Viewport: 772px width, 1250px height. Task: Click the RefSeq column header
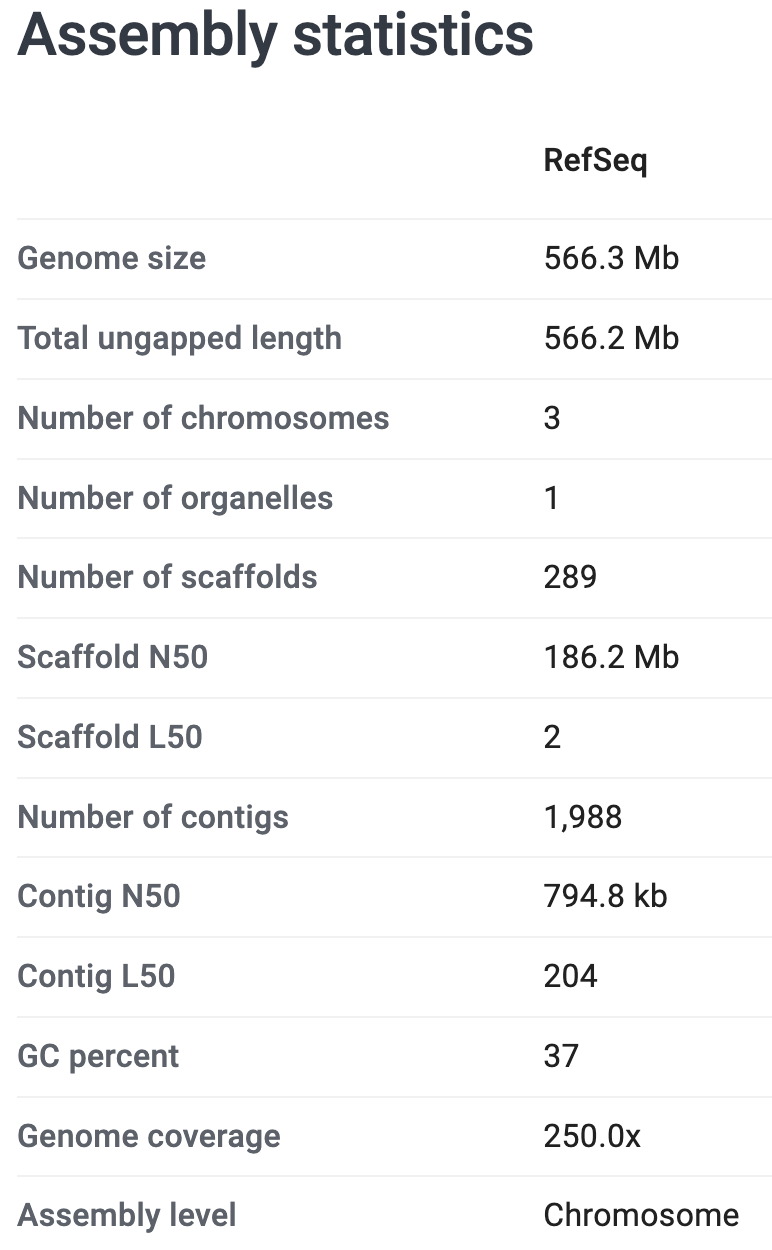pyautogui.click(x=595, y=160)
